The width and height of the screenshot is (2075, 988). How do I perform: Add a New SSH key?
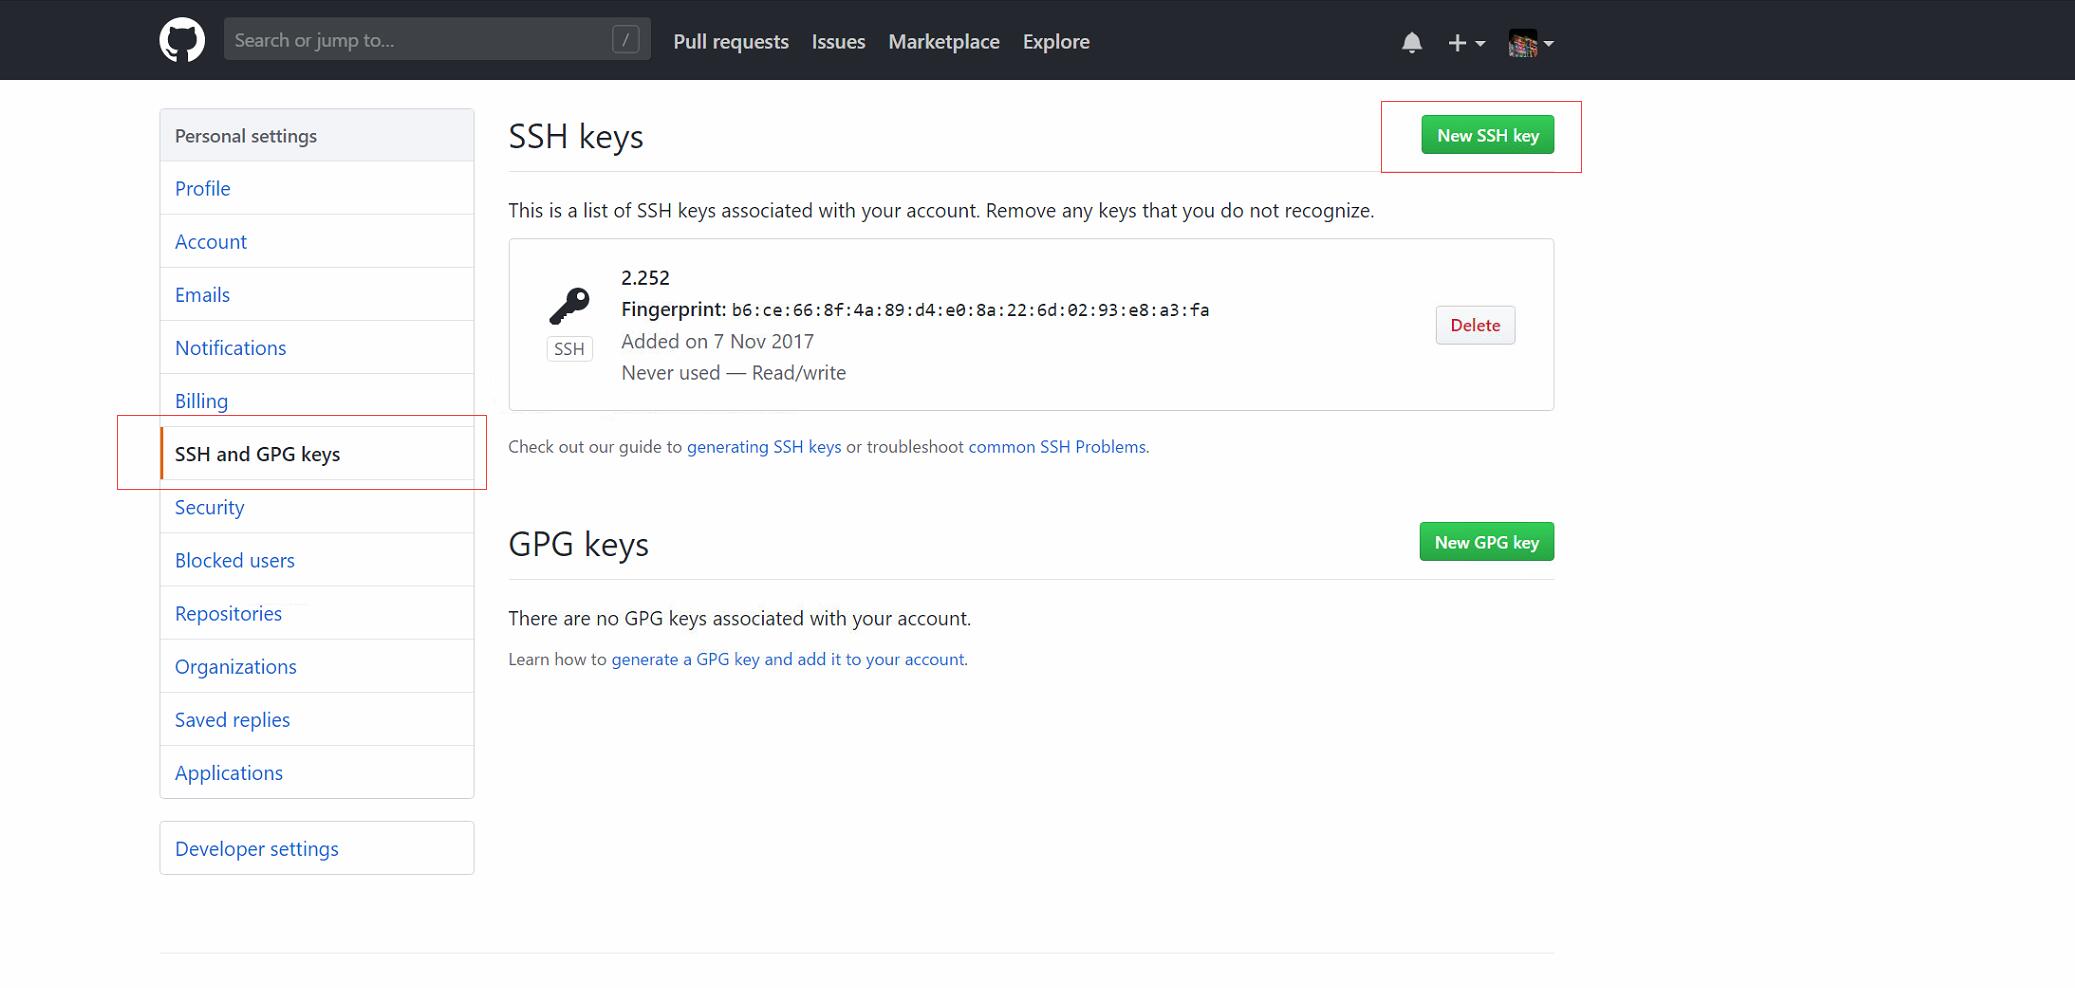pos(1487,135)
